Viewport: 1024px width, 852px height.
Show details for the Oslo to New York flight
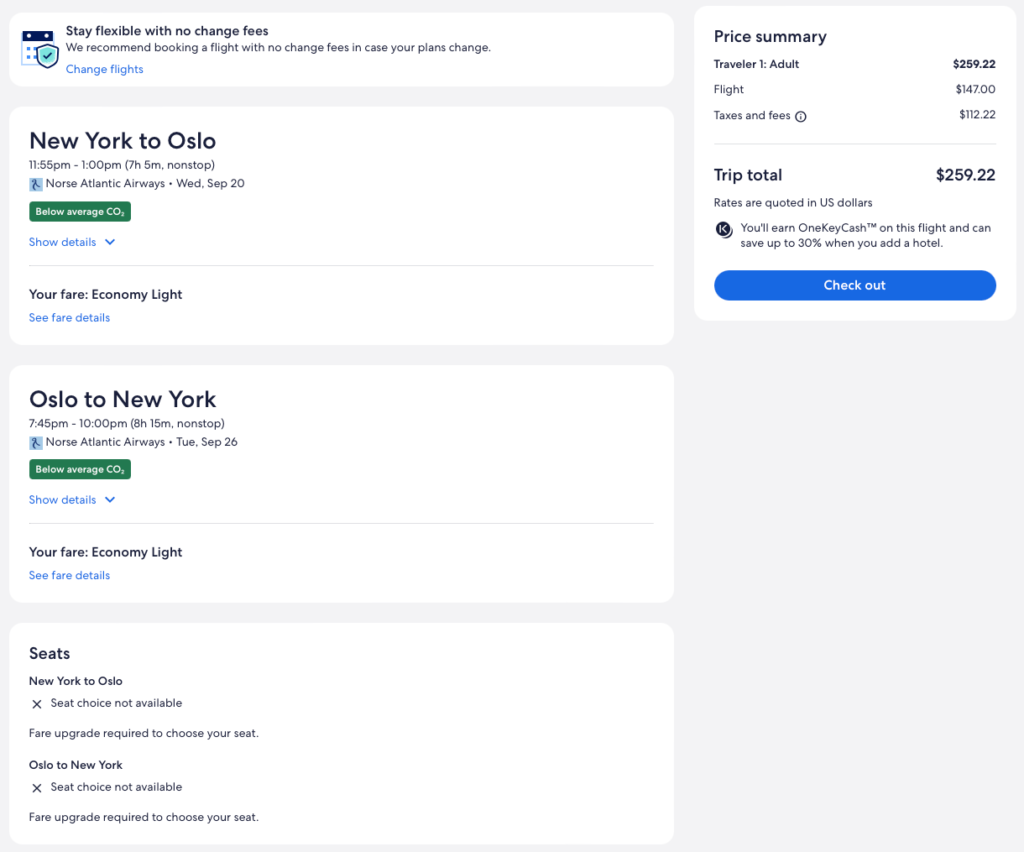pyautogui.click(x=72, y=500)
